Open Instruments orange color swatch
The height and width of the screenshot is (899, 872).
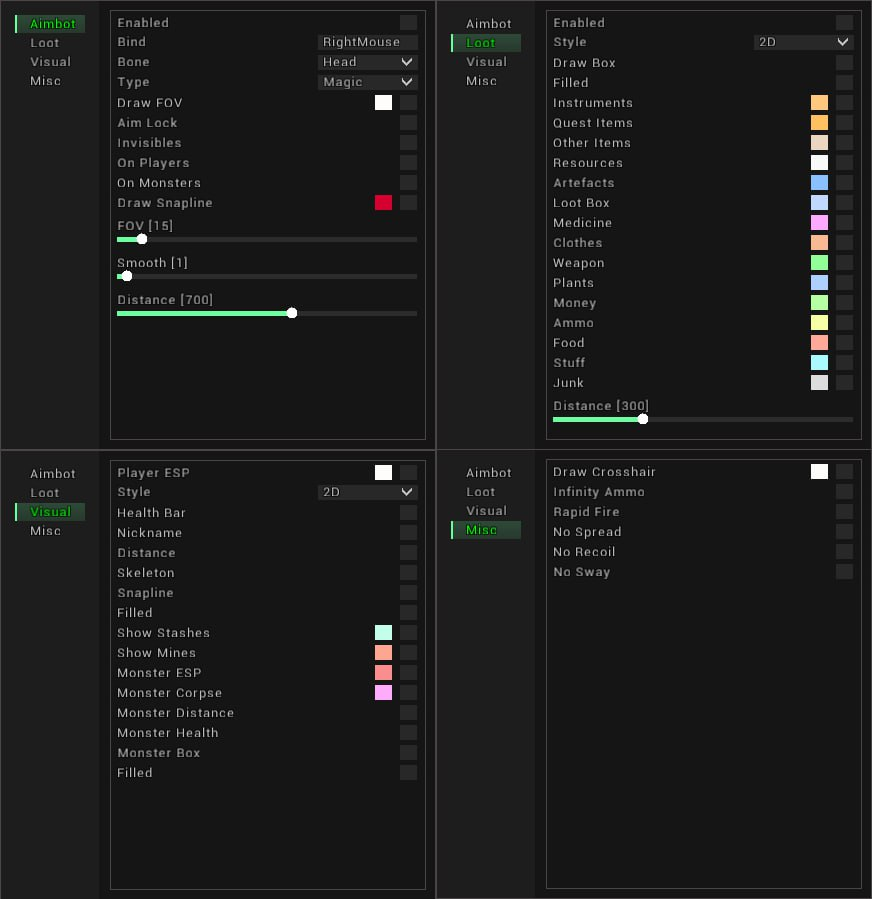819,102
